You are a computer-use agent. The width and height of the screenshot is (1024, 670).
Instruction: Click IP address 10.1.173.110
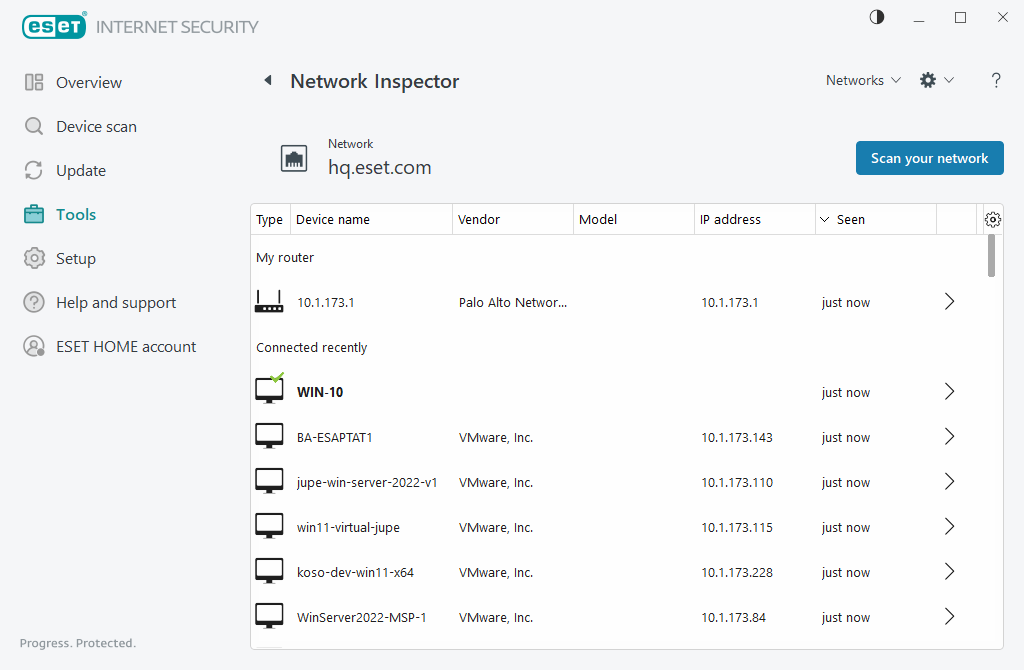[x=737, y=482]
